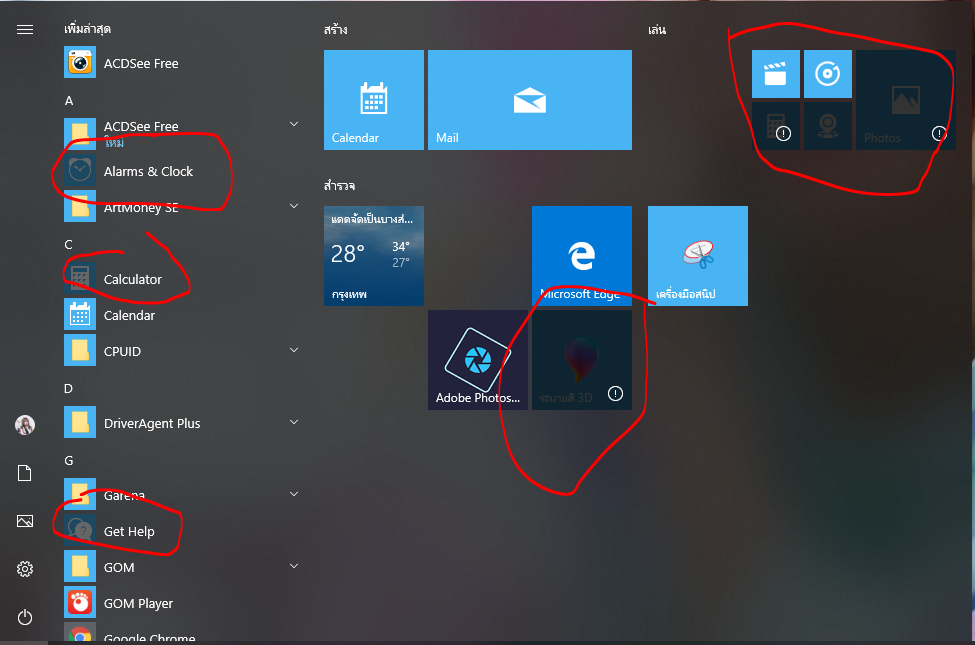The height and width of the screenshot is (645, 975).
Task: Expand the Garena folder chevron
Action: pos(294,494)
